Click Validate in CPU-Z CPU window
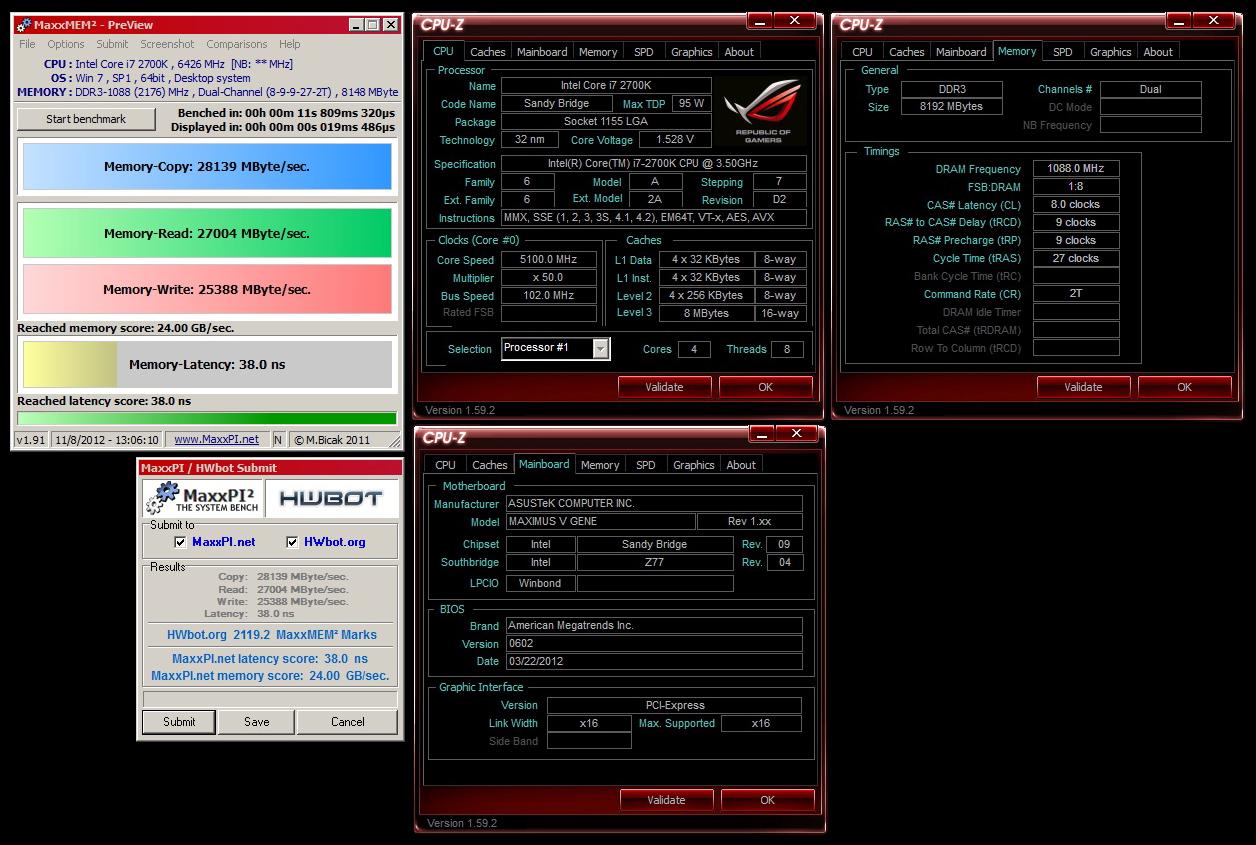 pos(664,387)
